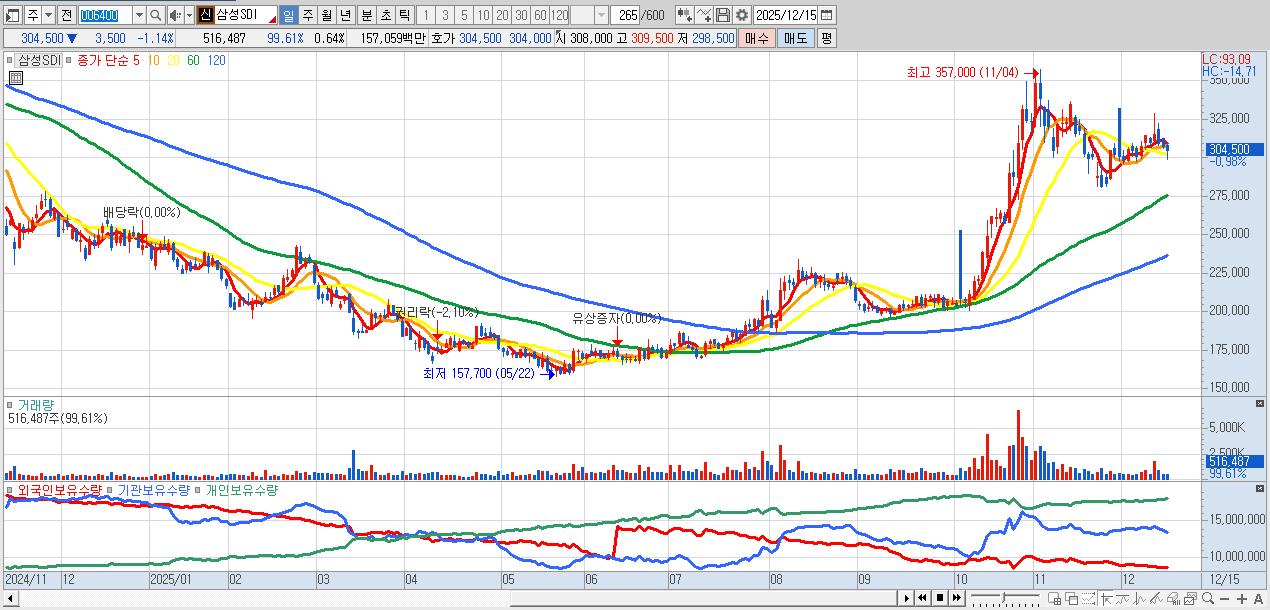Click the 신 badge before 삼성SDI

pyautogui.click(x=205, y=15)
